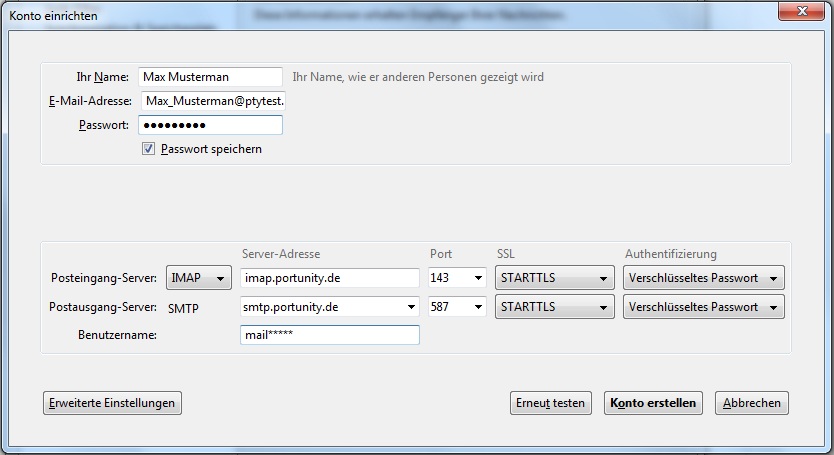Open the Postausgang-Server STARTTLS dropdown
The height and width of the screenshot is (455, 834).
coord(554,307)
